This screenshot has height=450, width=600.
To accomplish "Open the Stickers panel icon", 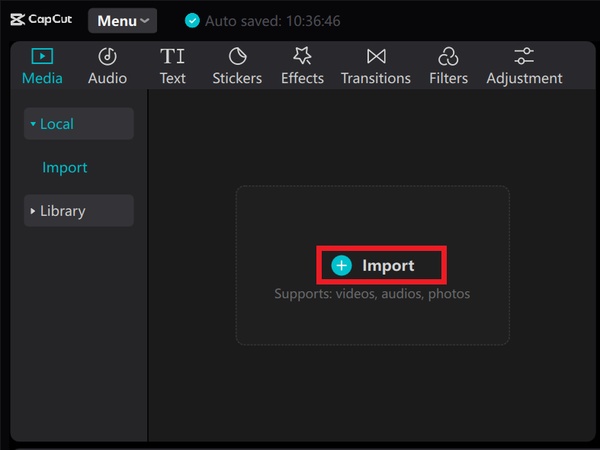I will tap(237, 56).
